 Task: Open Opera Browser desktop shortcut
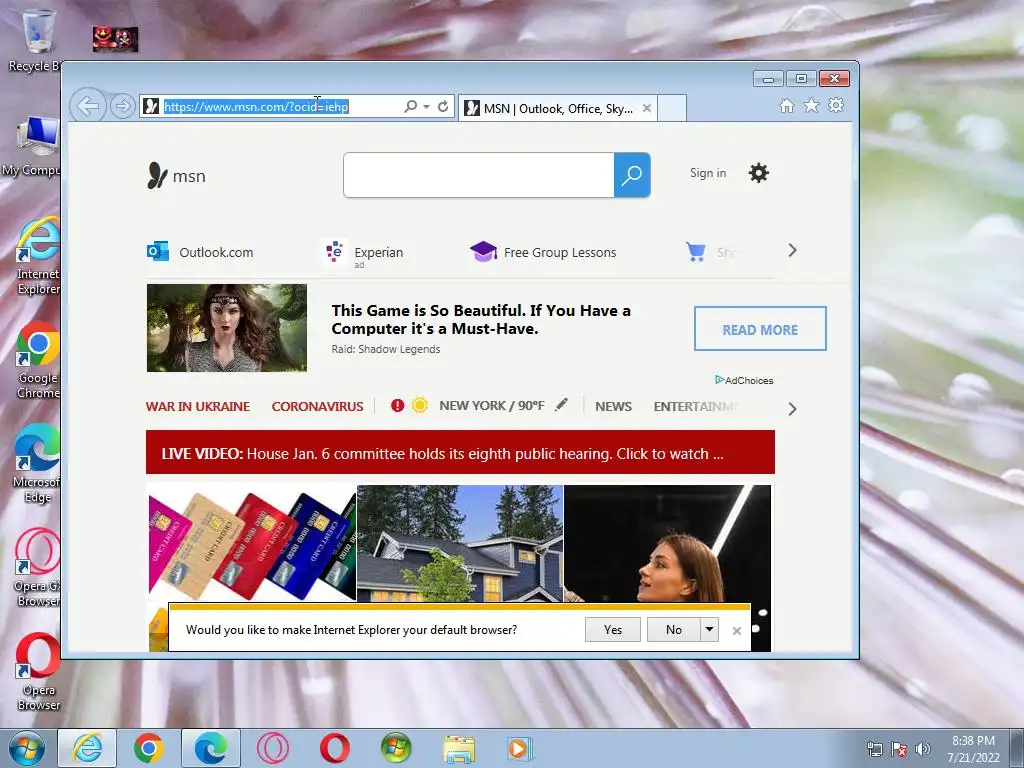point(38,671)
